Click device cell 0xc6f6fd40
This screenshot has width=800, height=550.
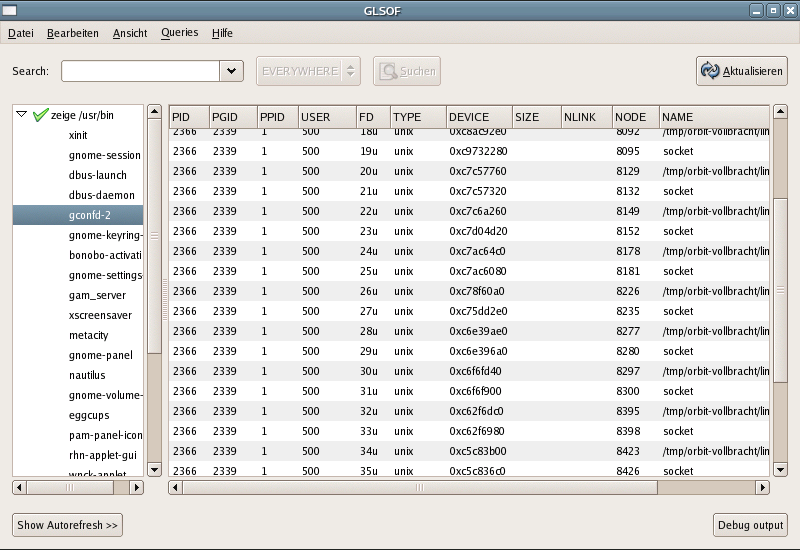pyautogui.click(x=475, y=371)
